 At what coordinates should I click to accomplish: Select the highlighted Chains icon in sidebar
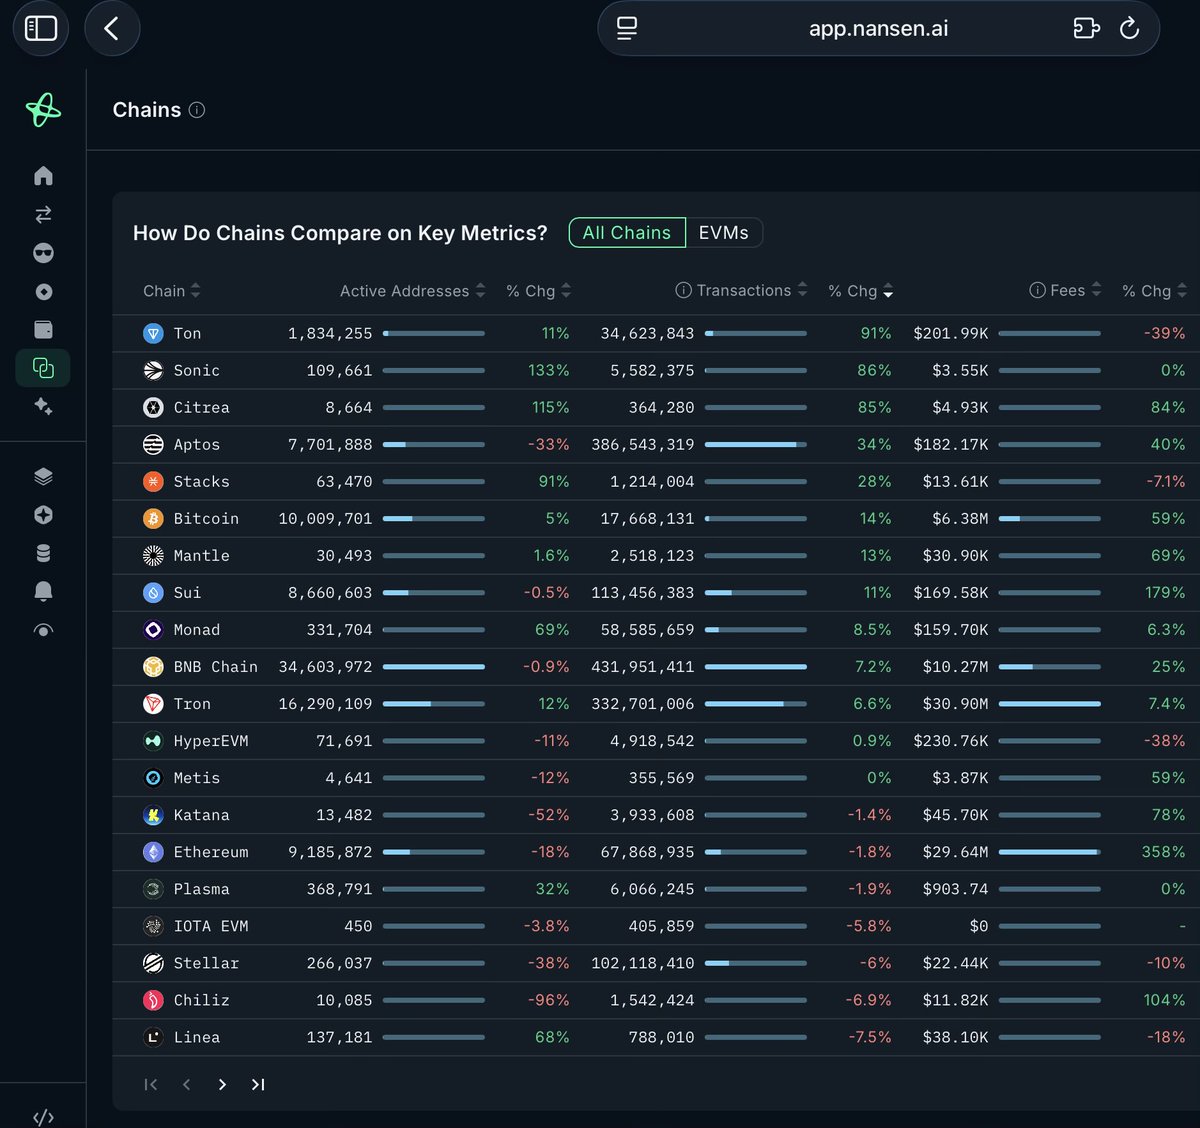coord(43,368)
